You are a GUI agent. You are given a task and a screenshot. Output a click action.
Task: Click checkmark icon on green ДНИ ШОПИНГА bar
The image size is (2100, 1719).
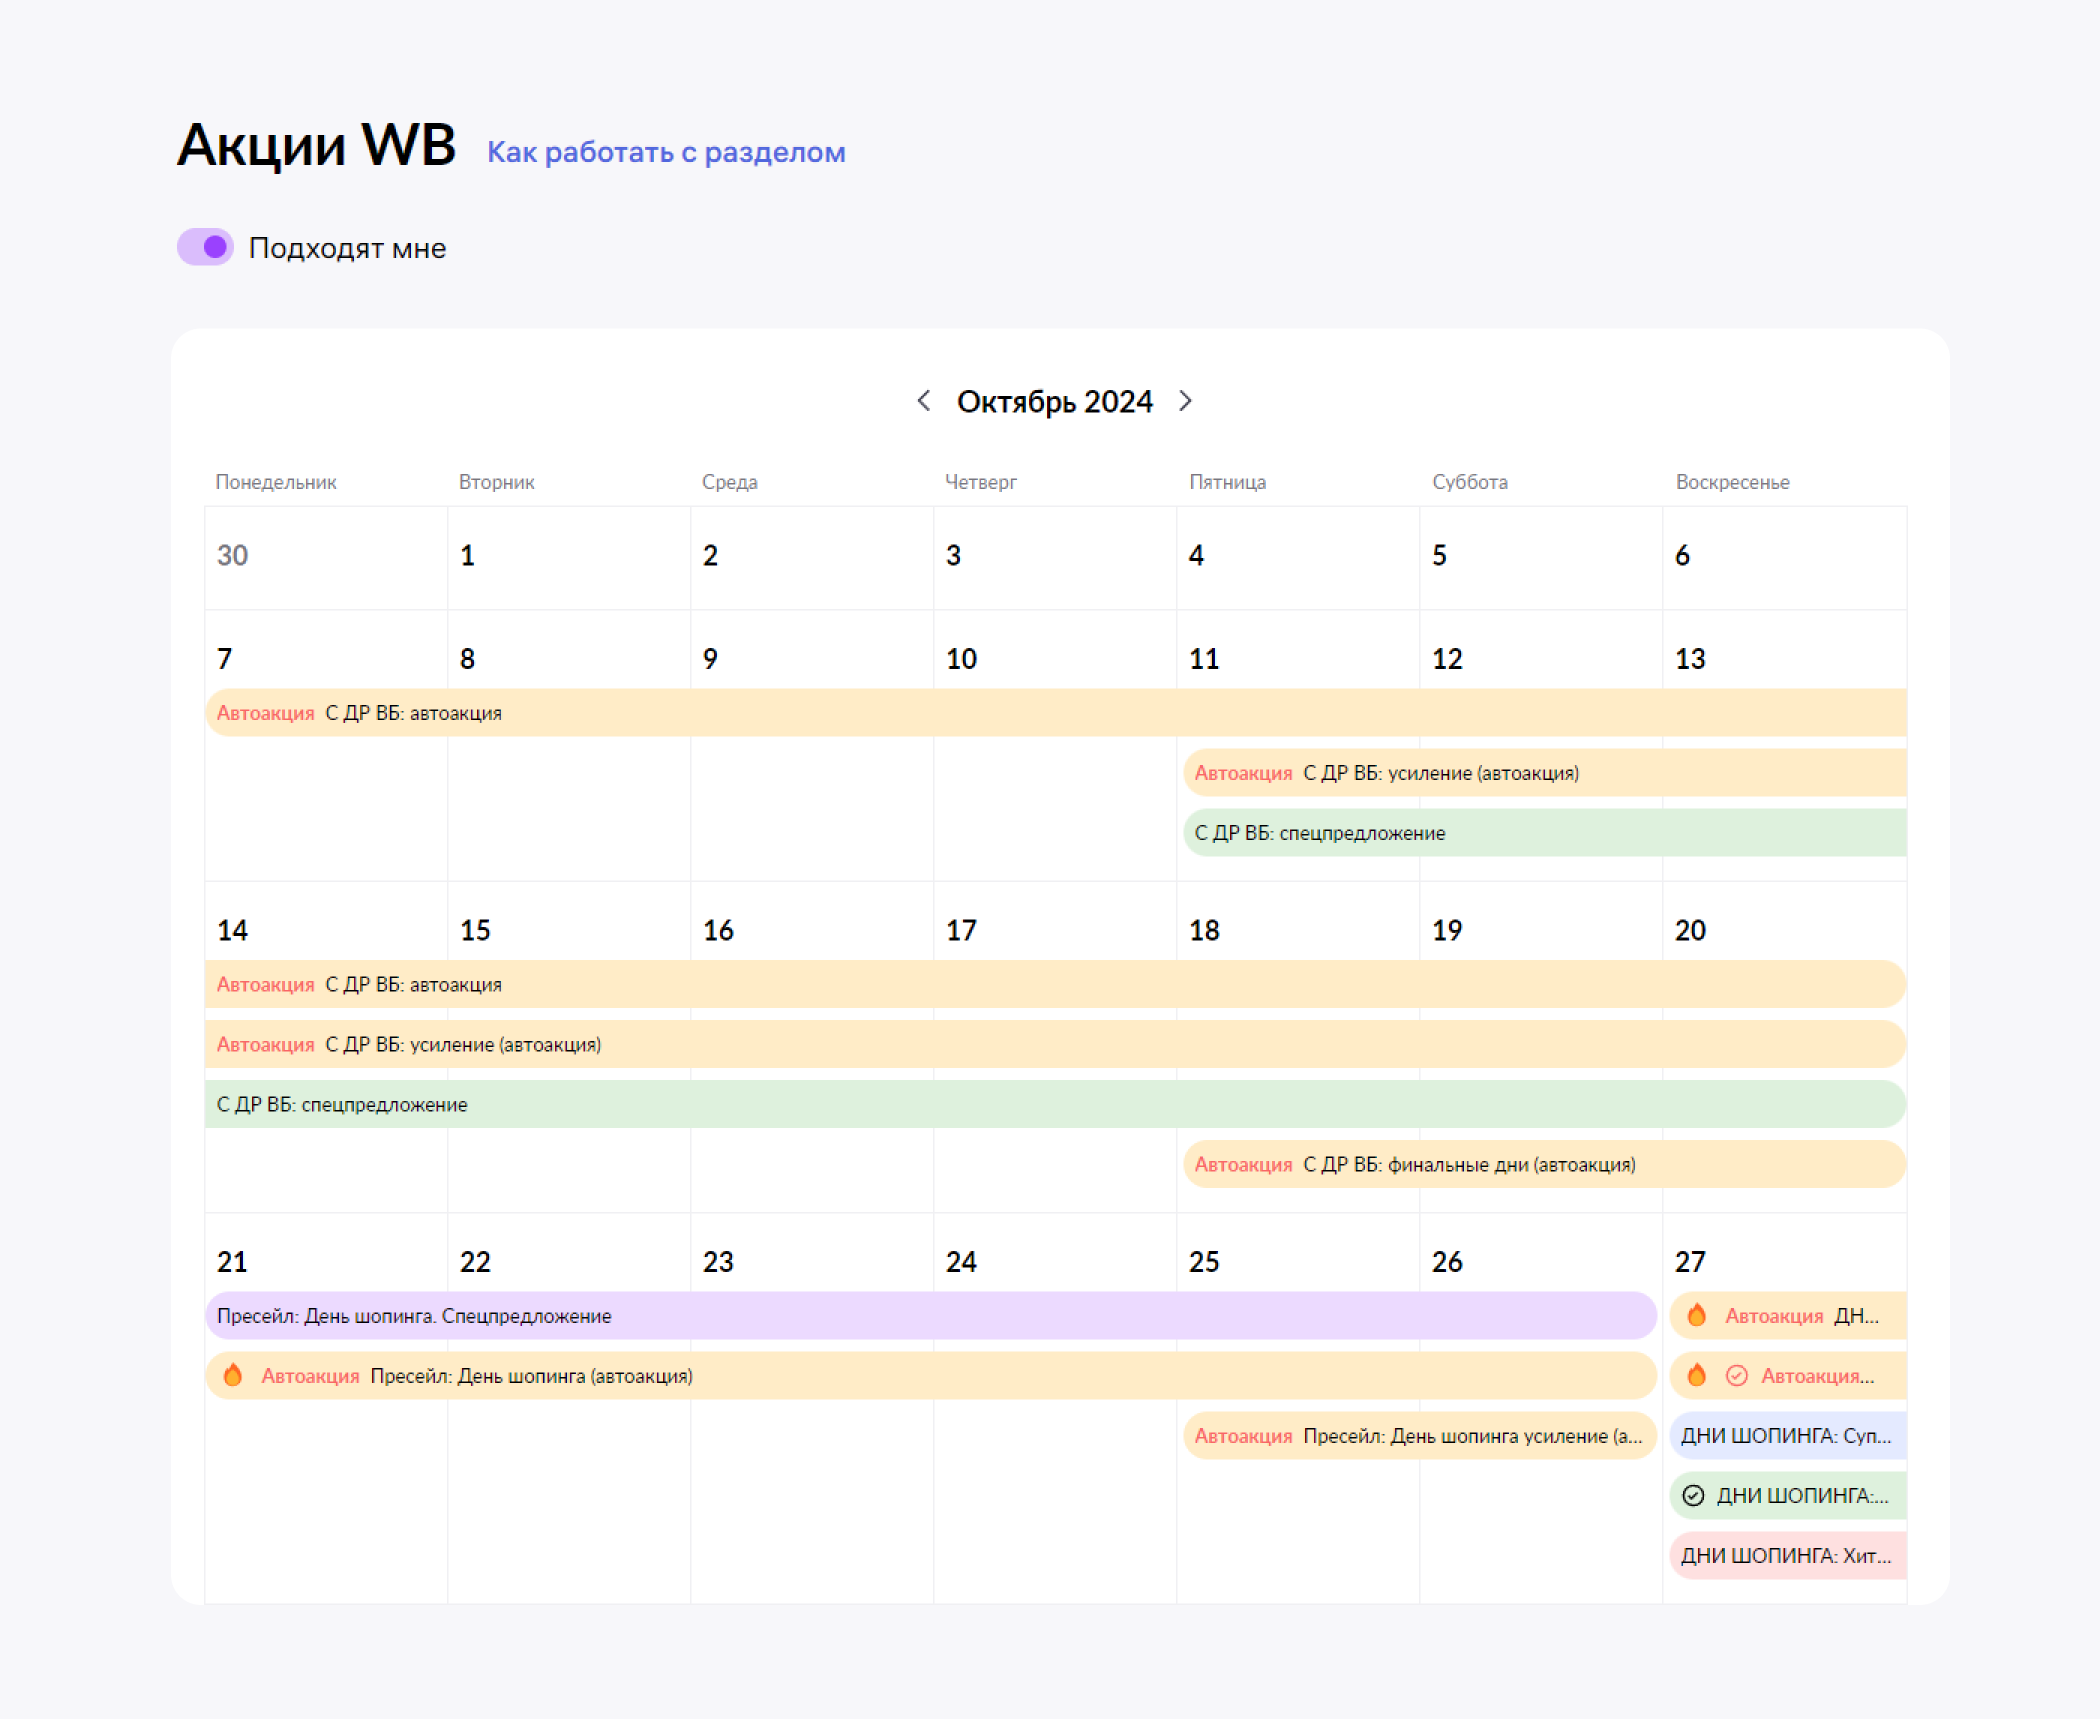click(x=1693, y=1496)
